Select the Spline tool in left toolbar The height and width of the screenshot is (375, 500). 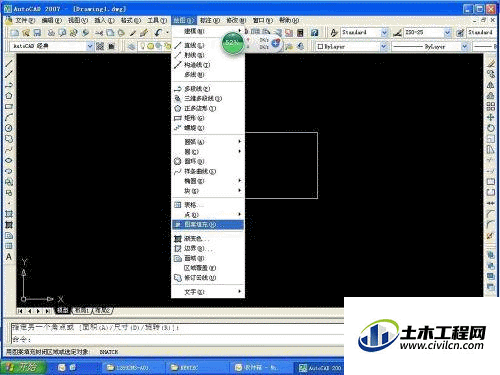pos(9,150)
